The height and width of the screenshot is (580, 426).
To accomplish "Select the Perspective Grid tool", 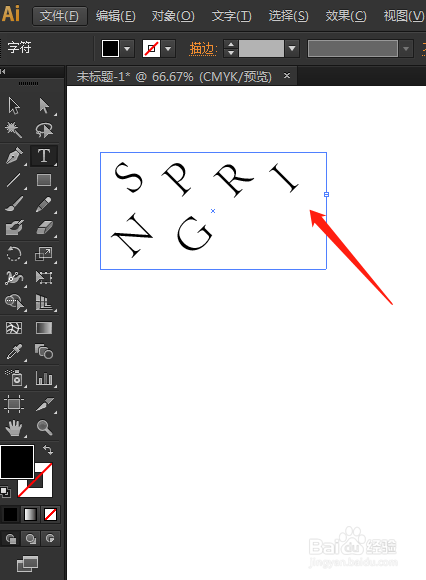I will [44, 302].
